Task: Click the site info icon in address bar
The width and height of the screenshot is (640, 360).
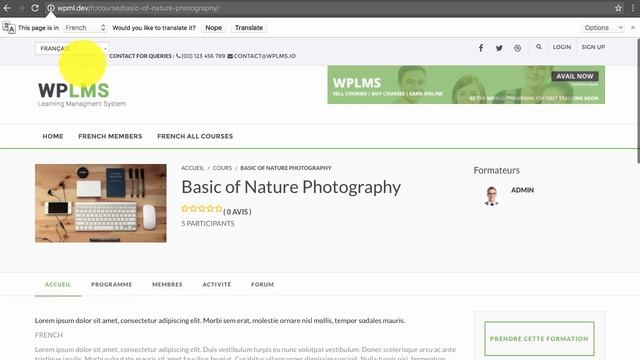Action: pos(51,8)
